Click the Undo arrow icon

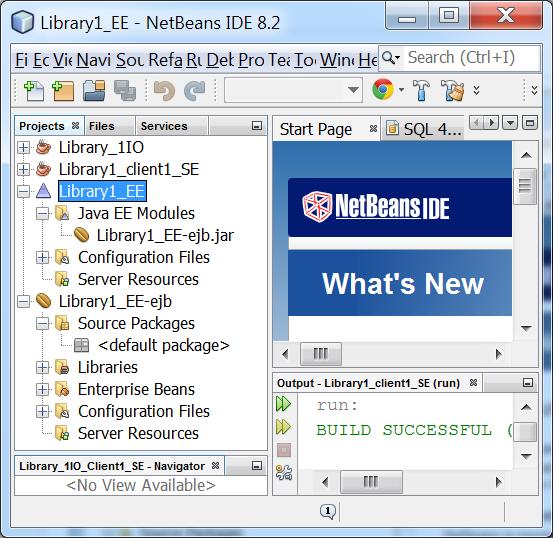164,91
